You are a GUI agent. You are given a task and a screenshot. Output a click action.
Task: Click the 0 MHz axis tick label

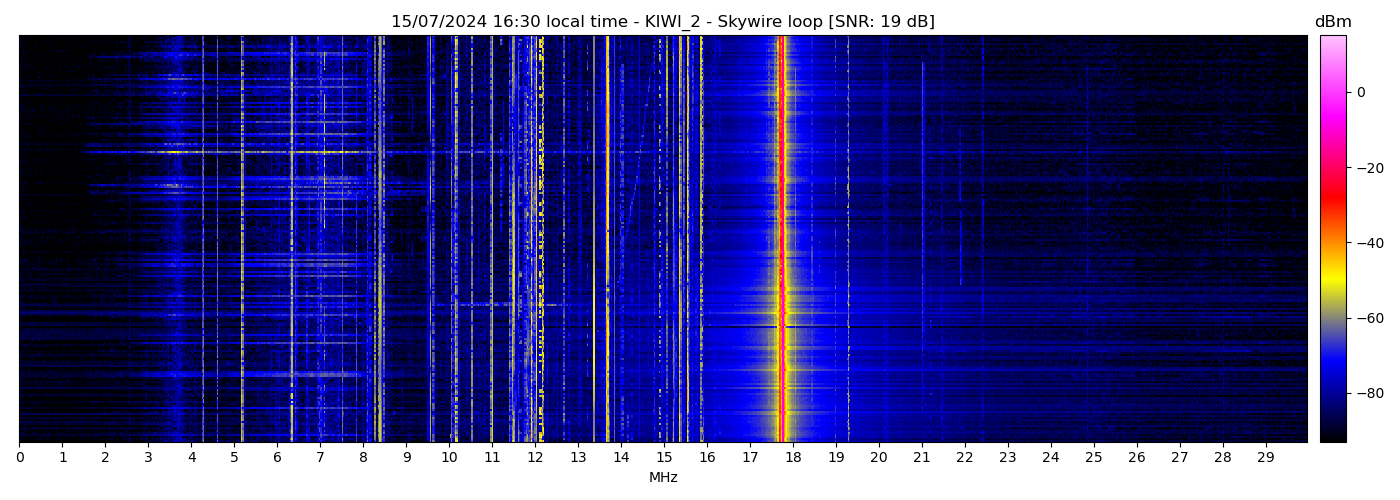[x=19, y=457]
